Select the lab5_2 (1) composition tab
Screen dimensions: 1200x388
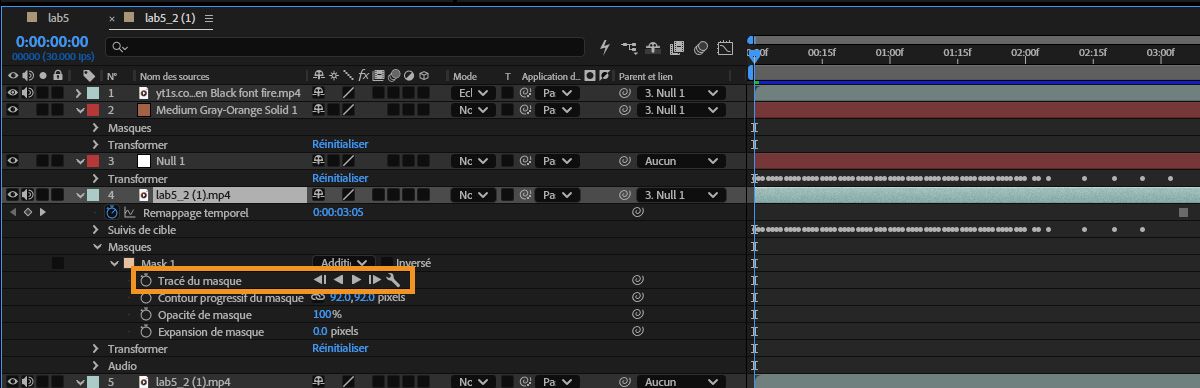point(171,18)
